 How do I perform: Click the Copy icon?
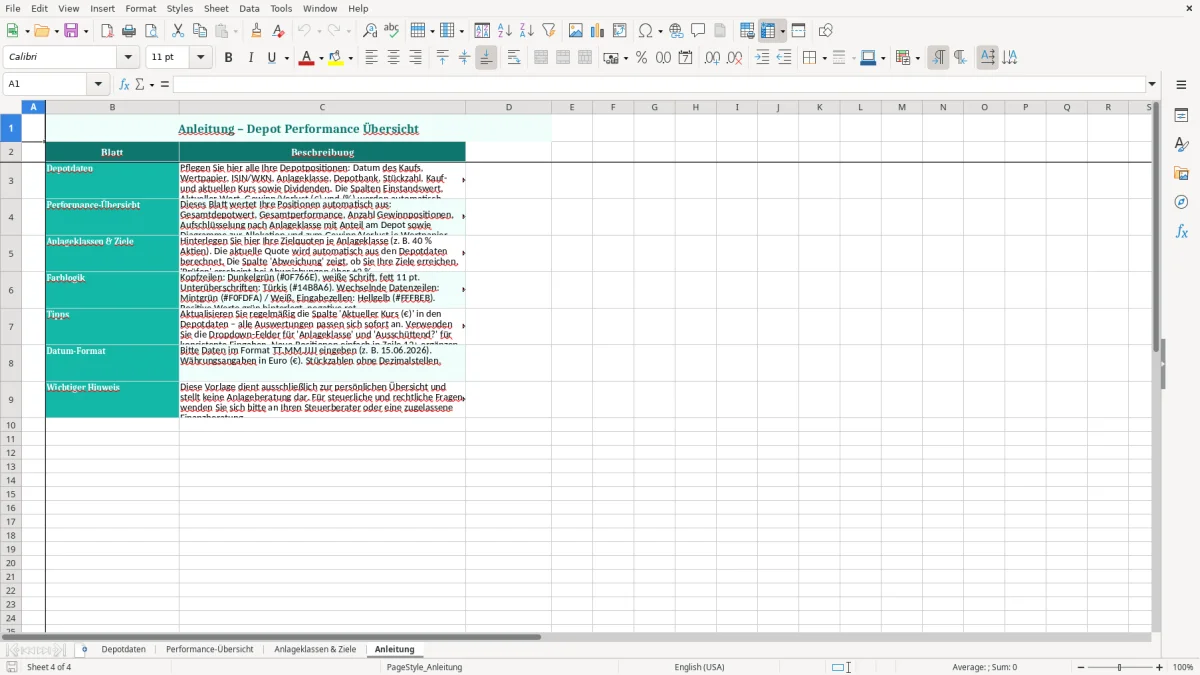pos(200,31)
